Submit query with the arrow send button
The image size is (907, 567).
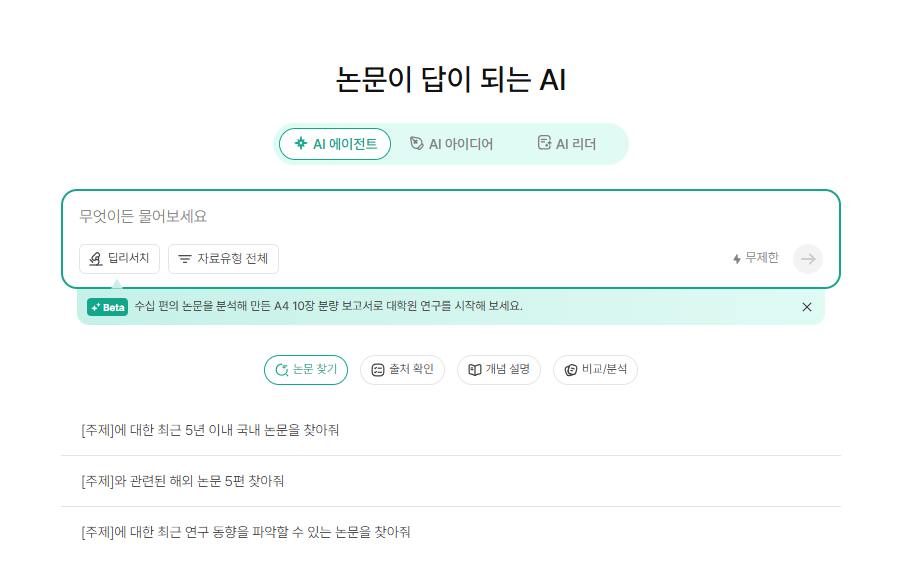[808, 259]
